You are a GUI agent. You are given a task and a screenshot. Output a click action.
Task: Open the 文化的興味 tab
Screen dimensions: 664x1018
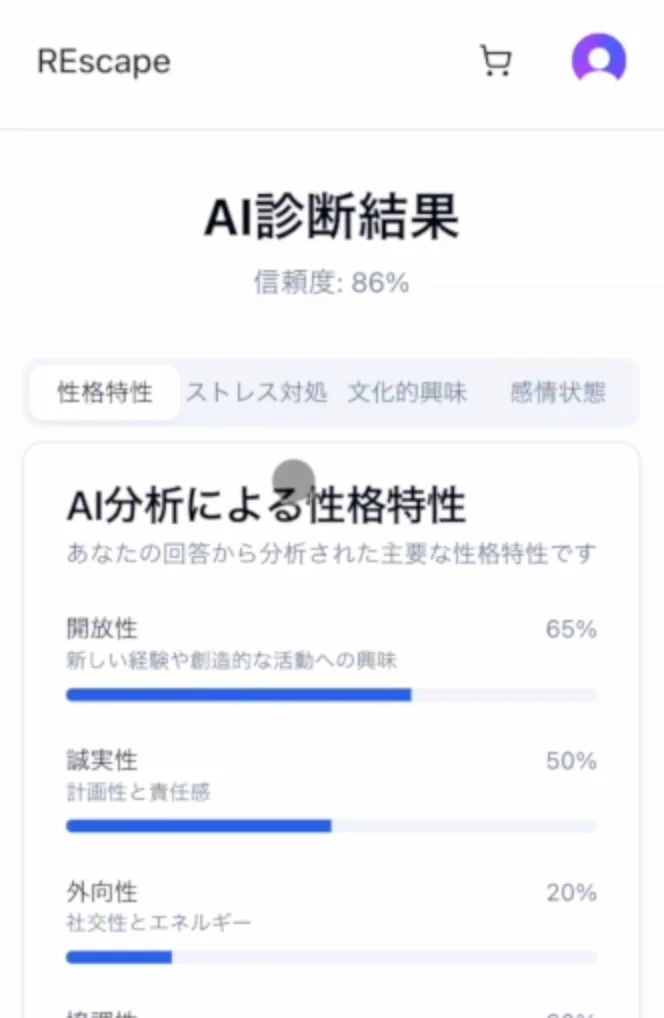[407, 392]
